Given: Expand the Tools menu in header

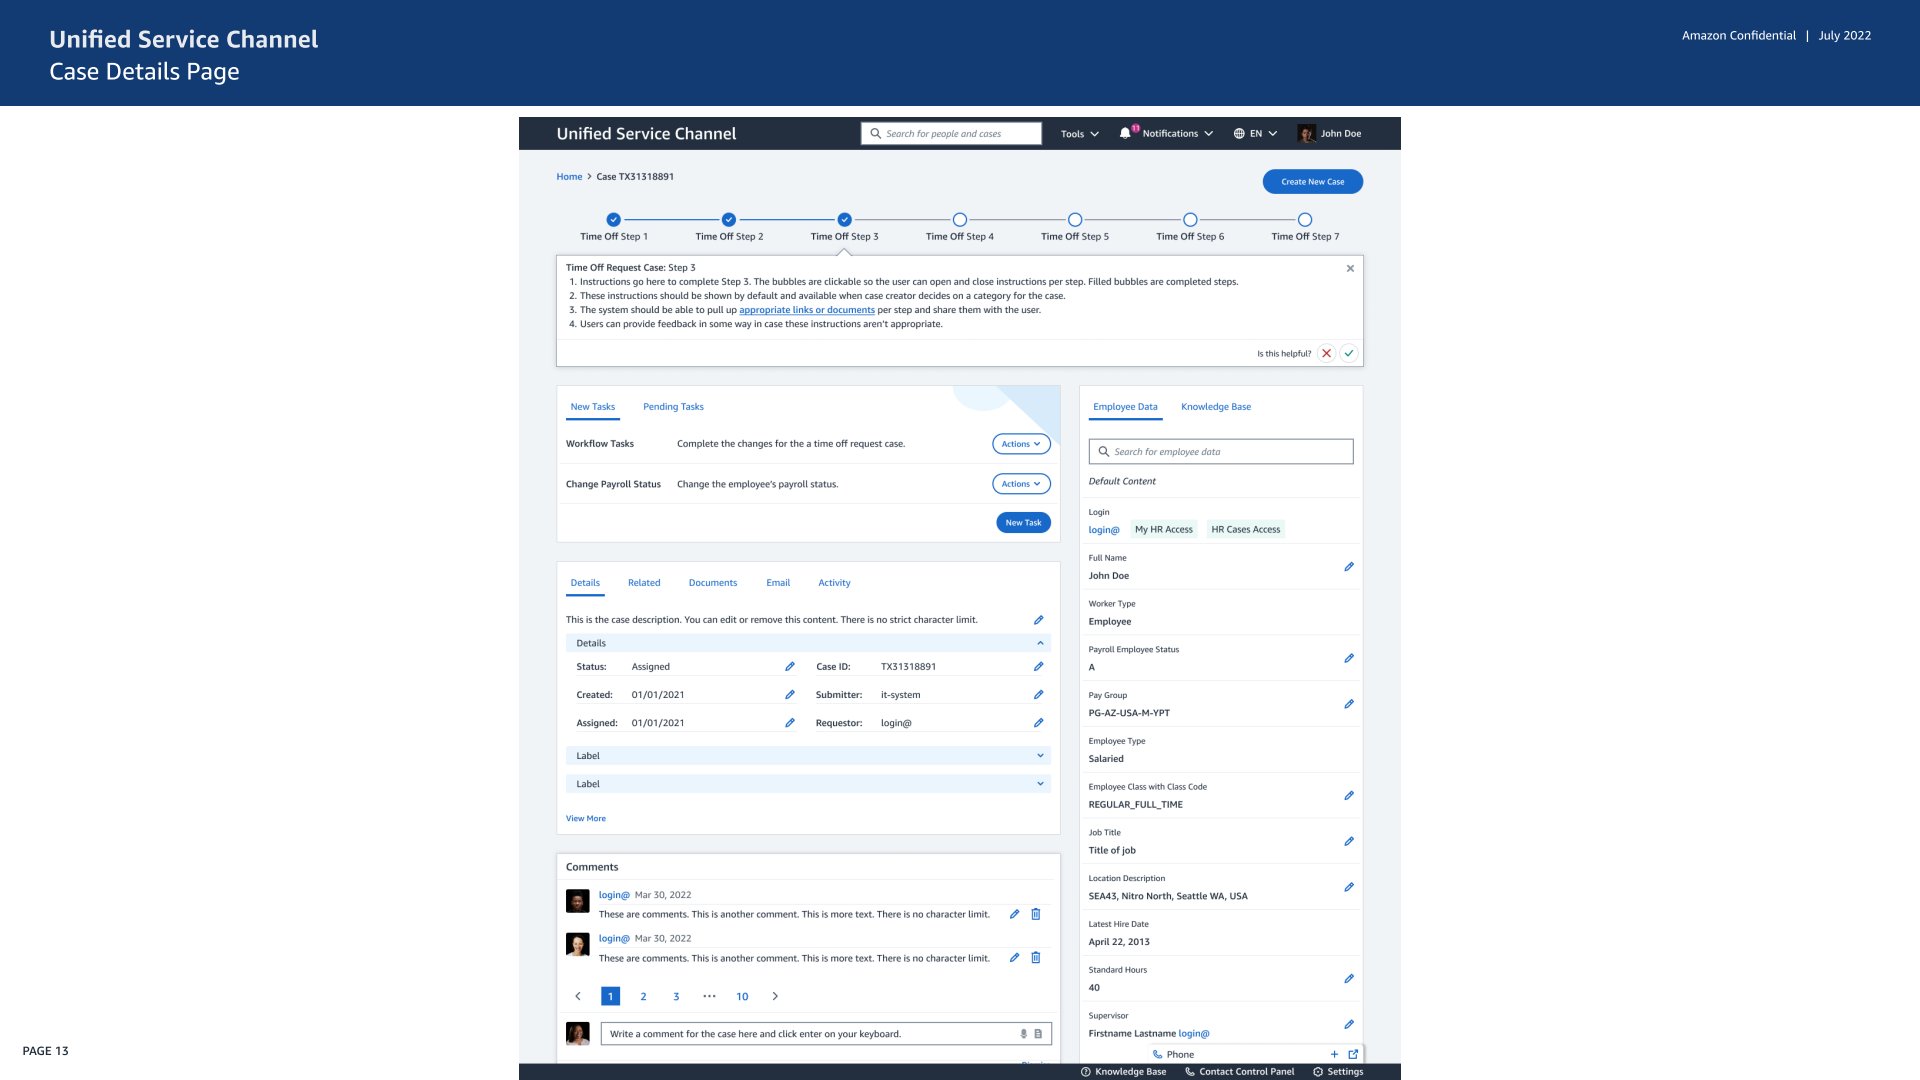Looking at the screenshot, I should click(1079, 134).
